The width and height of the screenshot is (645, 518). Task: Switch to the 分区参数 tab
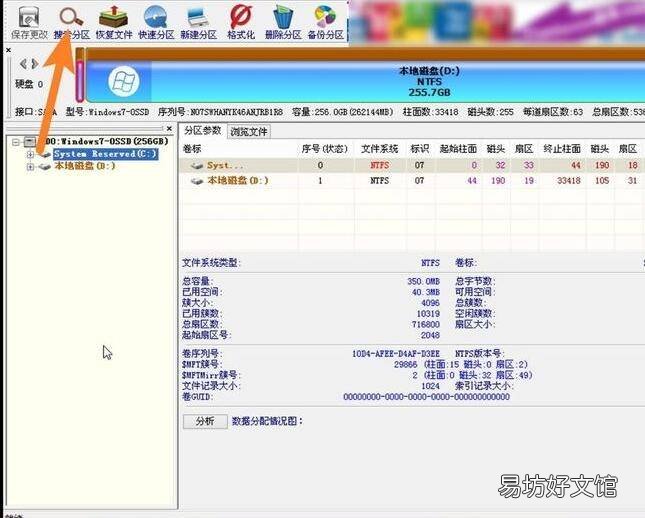coord(202,131)
